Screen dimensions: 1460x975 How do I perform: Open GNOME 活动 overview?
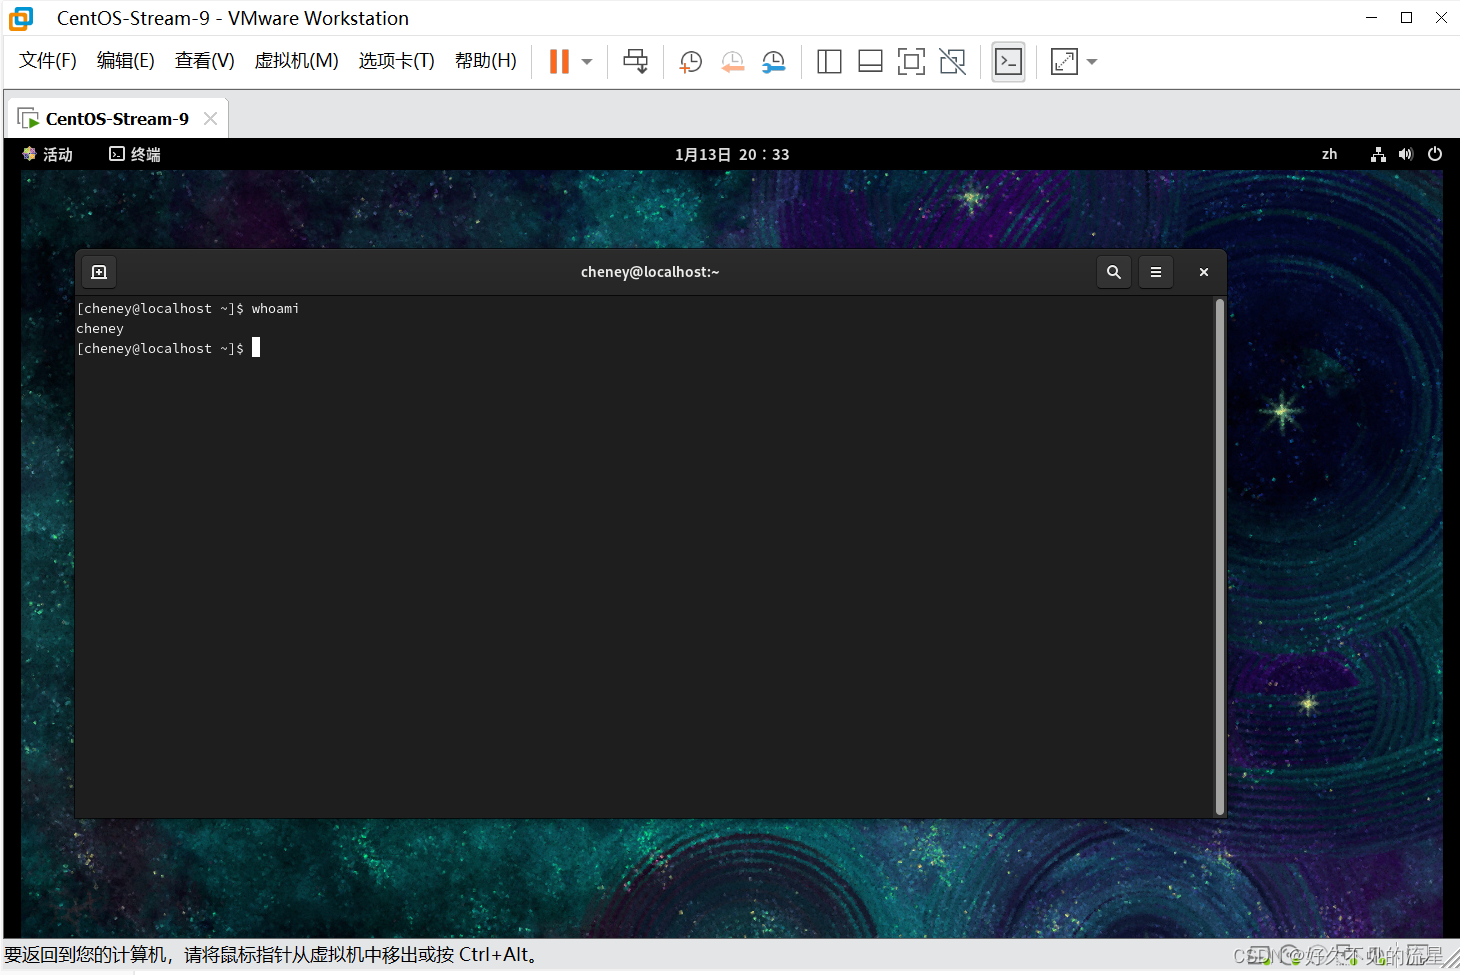click(x=48, y=154)
